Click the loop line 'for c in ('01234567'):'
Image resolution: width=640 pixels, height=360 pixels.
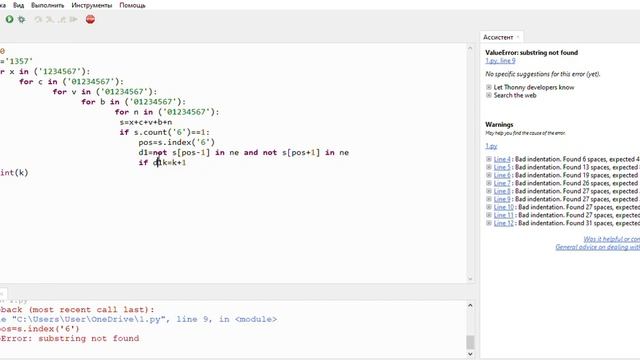point(71,82)
